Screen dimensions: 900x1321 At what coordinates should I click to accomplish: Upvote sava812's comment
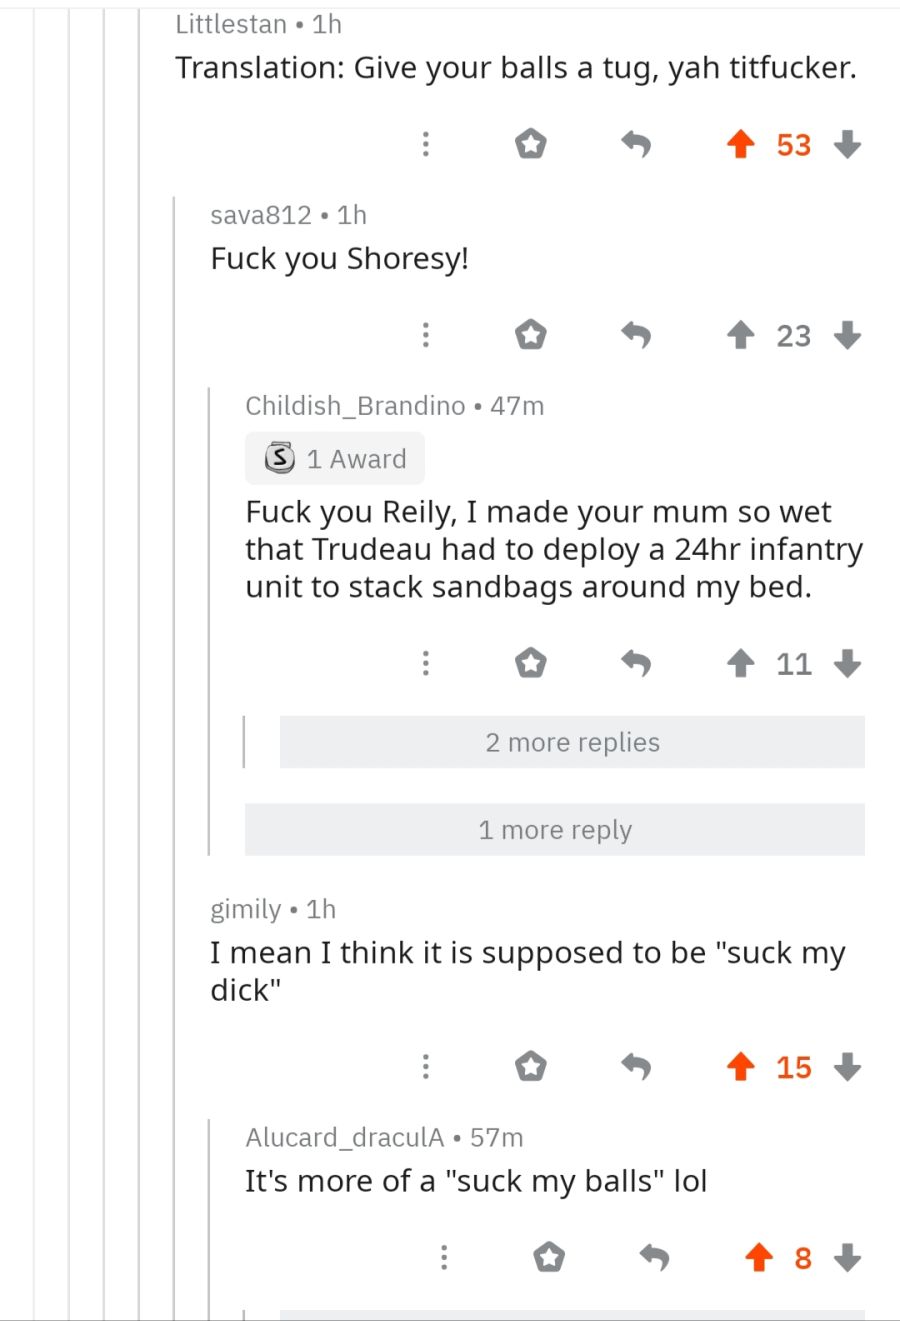click(x=740, y=335)
